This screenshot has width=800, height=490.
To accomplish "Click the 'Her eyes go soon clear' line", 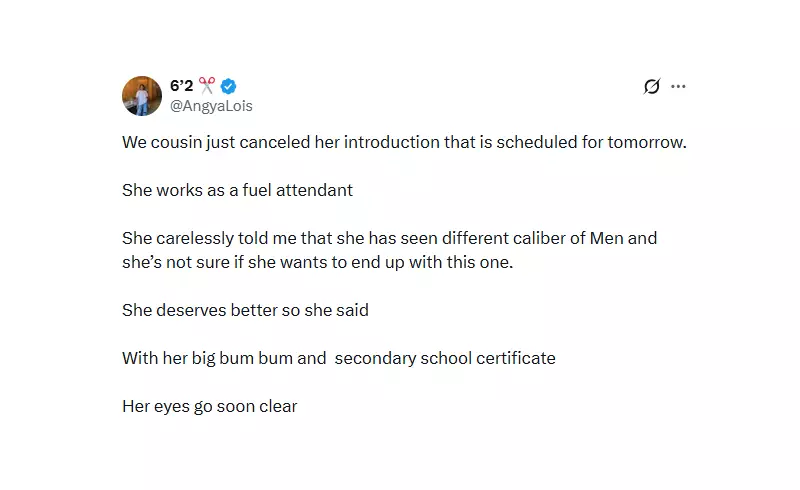I will point(209,406).
